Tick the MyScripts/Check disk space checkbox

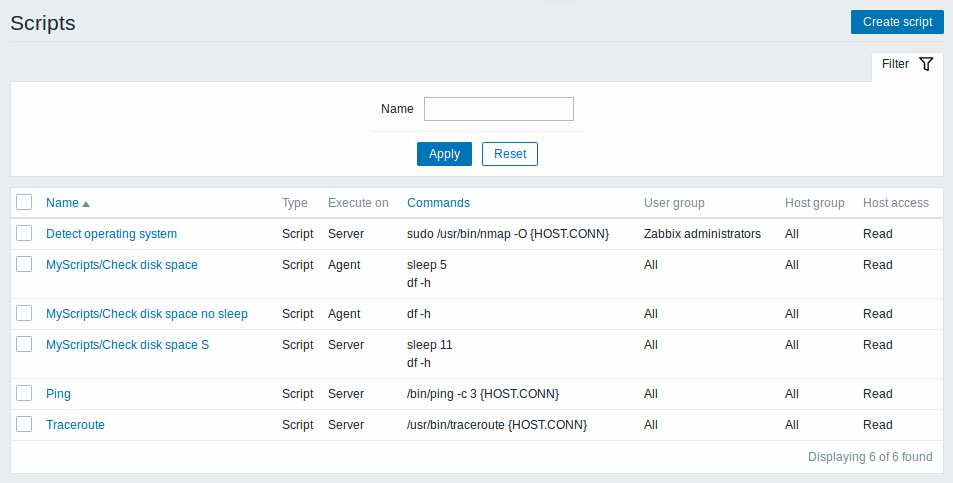point(24,264)
